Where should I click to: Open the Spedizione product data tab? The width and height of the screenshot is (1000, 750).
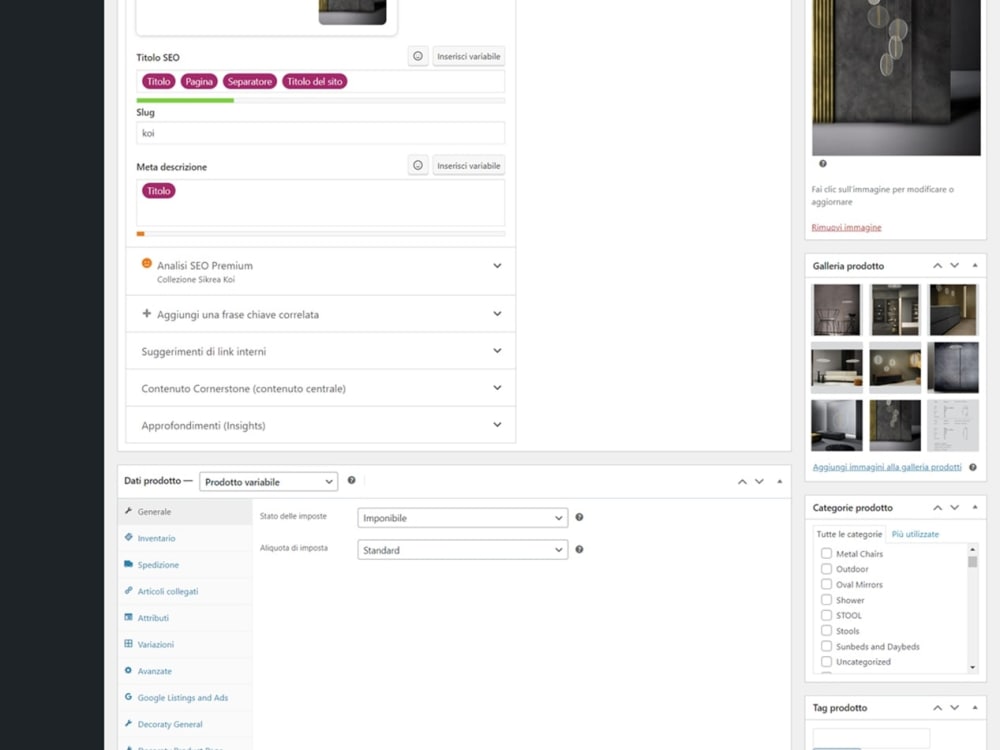(185, 565)
